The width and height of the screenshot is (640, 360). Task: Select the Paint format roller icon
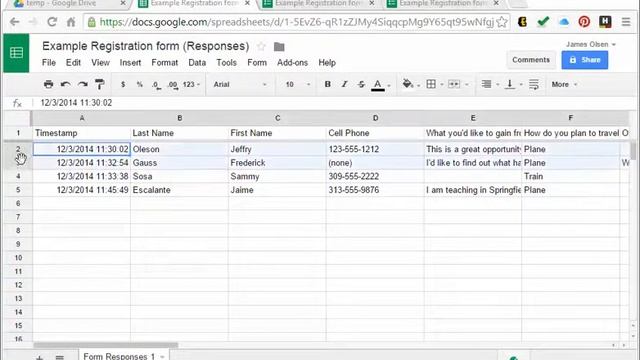pos(100,84)
